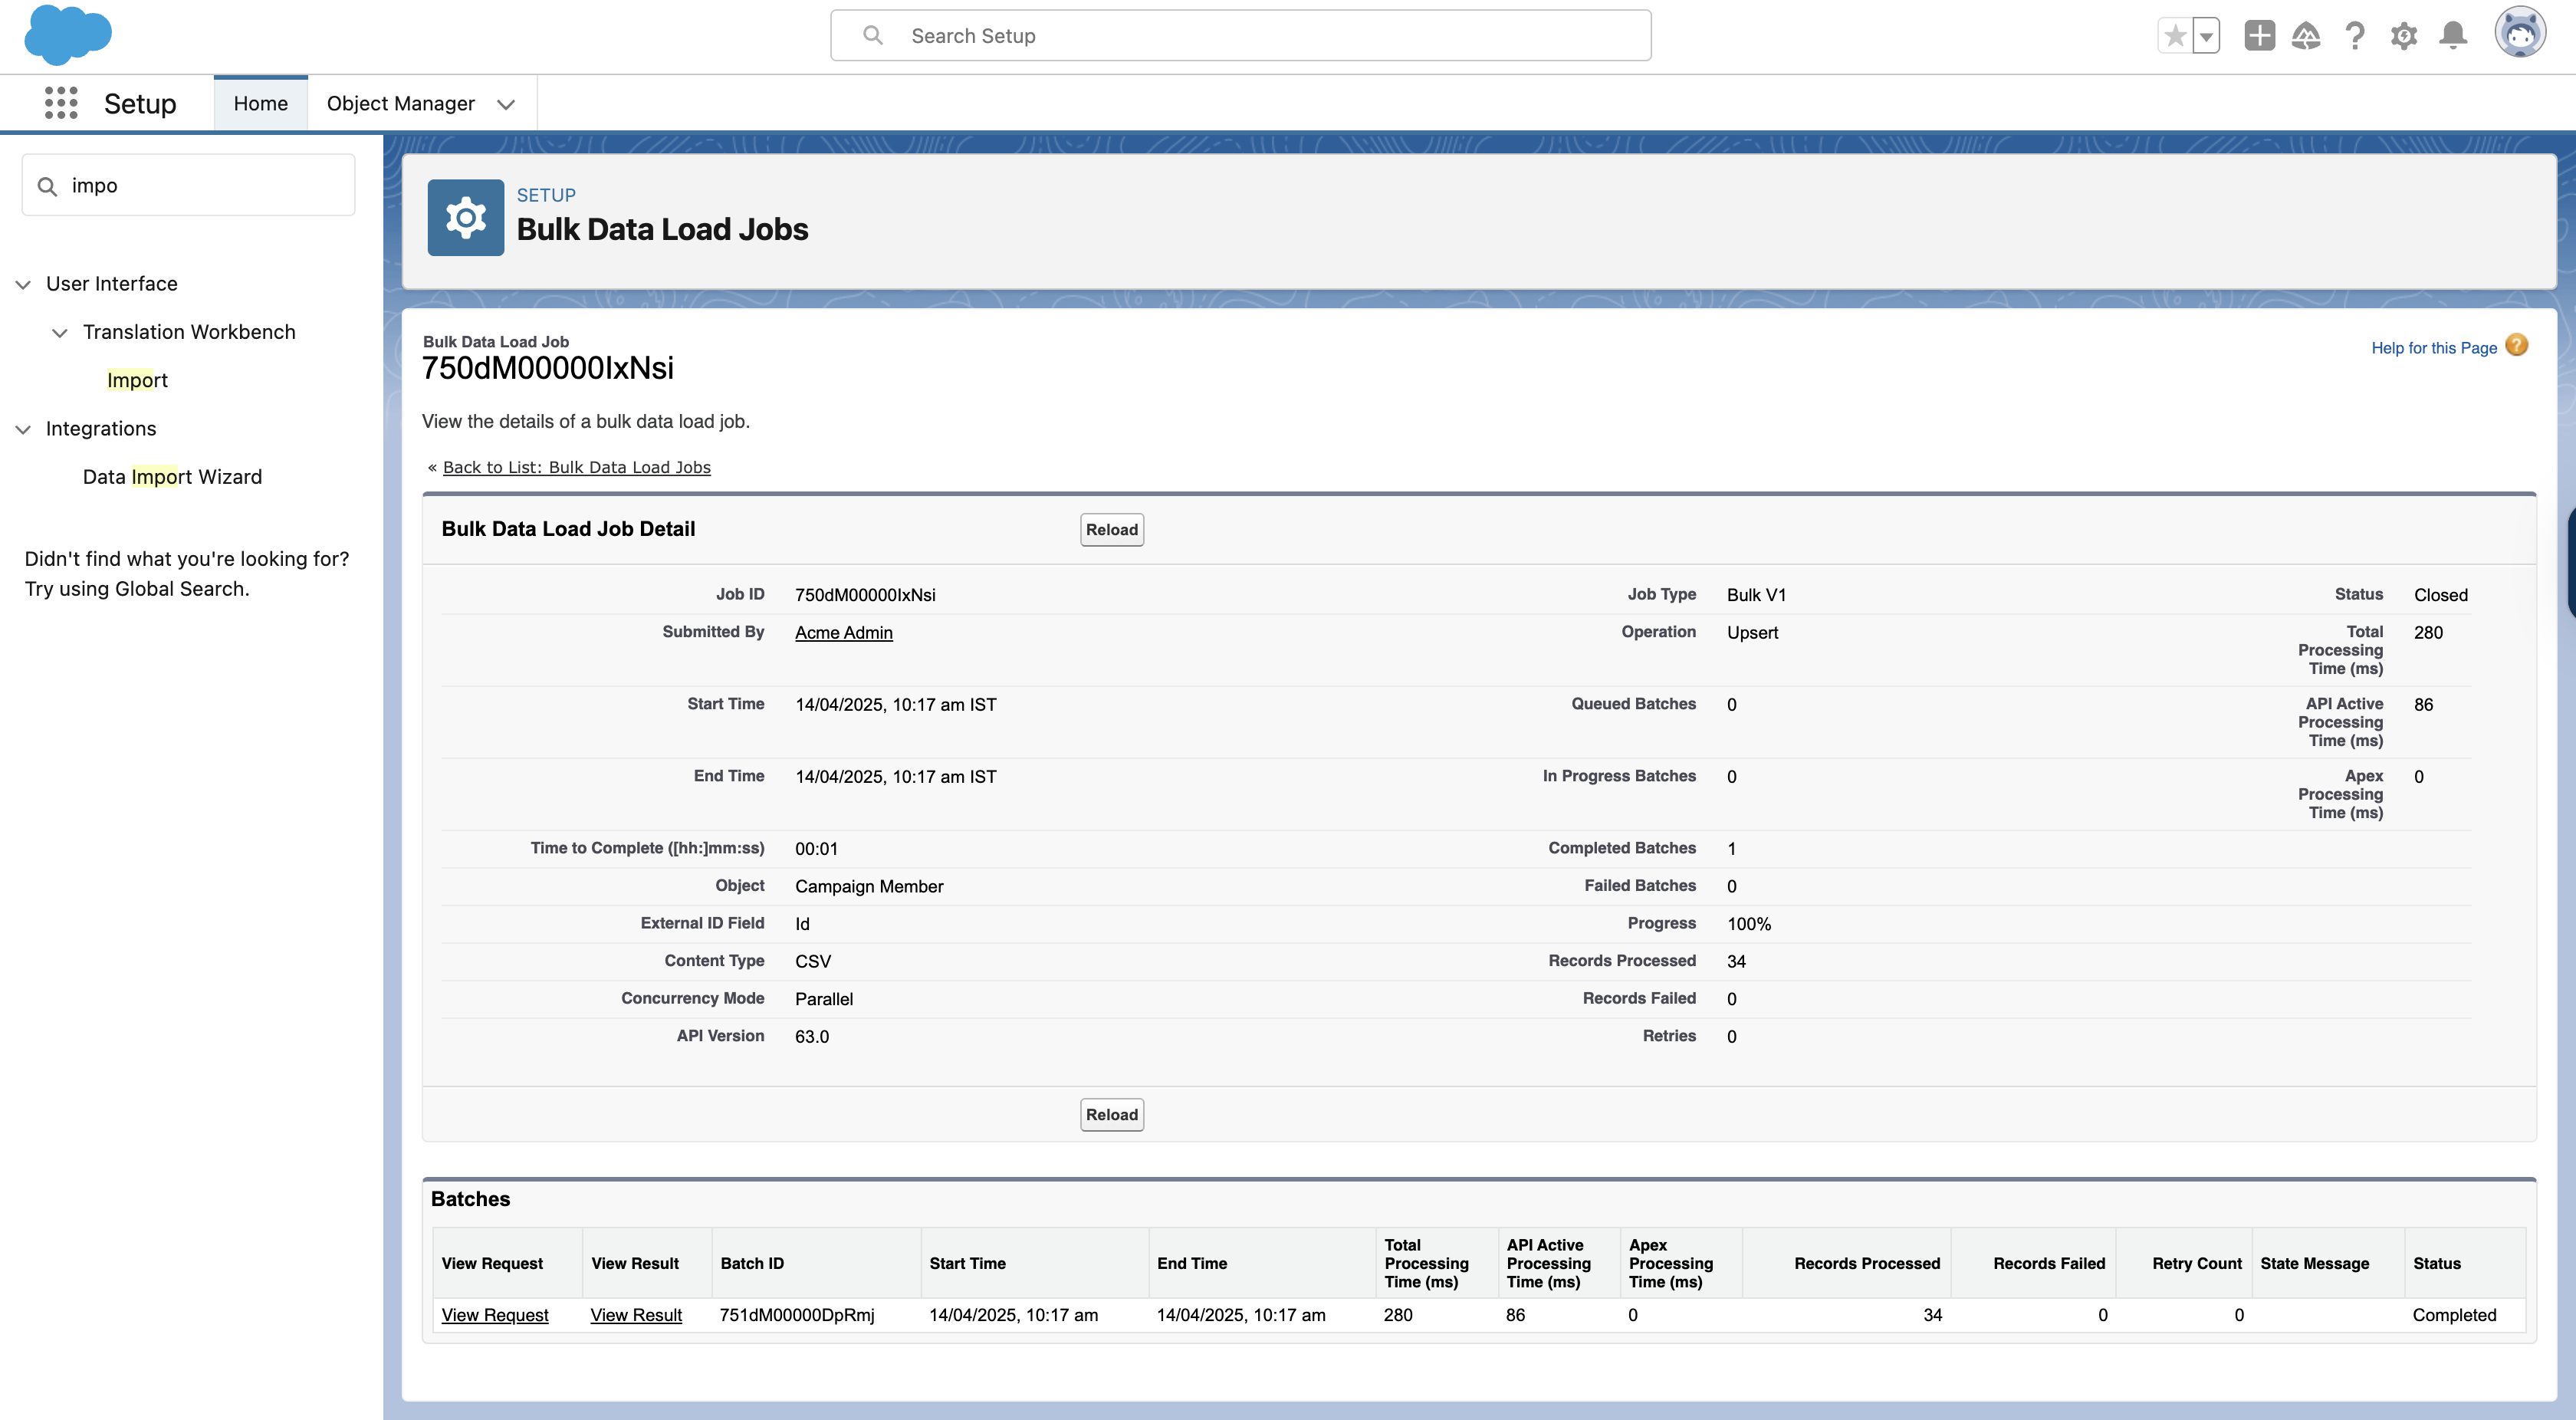Open the help question mark icon
The width and height of the screenshot is (2576, 1420).
click(2355, 36)
